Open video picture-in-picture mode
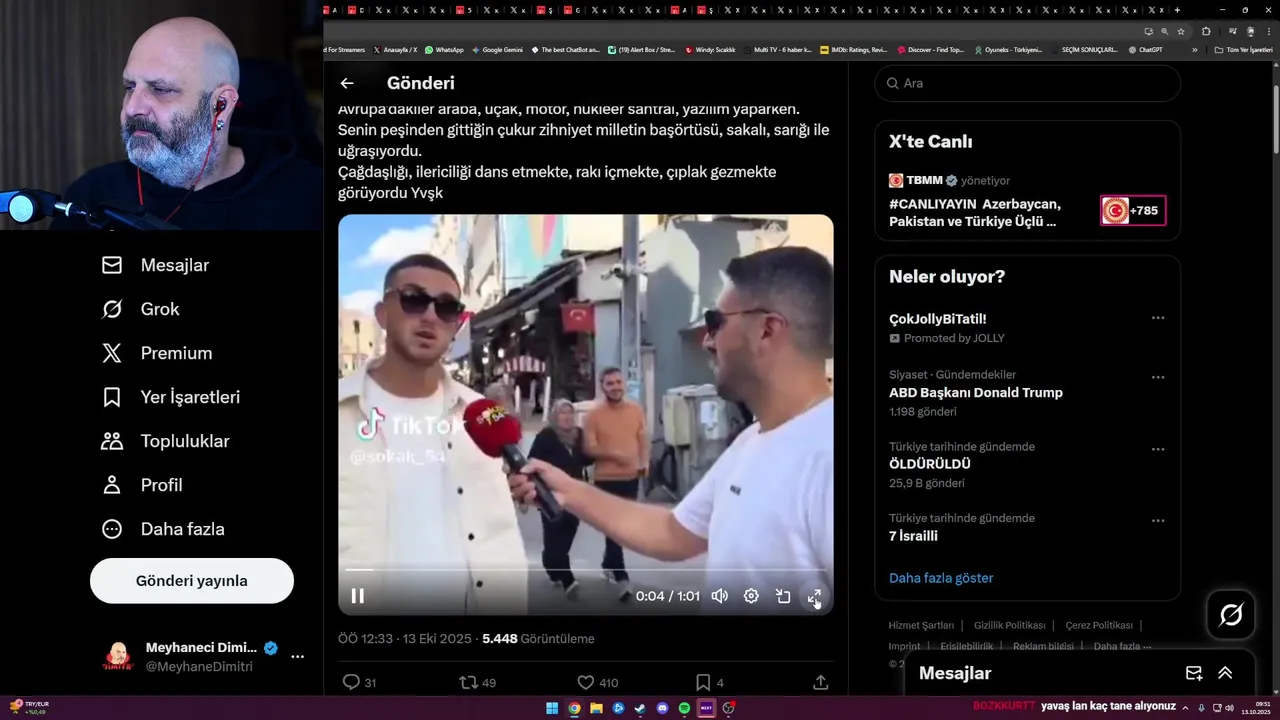Viewport: 1280px width, 720px height. (783, 596)
